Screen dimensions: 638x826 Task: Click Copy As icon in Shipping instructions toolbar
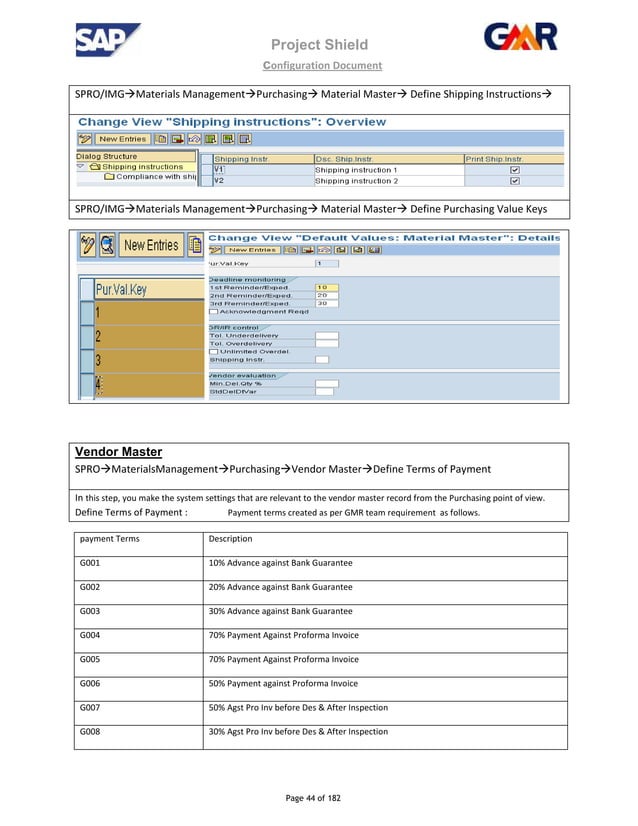(161, 139)
